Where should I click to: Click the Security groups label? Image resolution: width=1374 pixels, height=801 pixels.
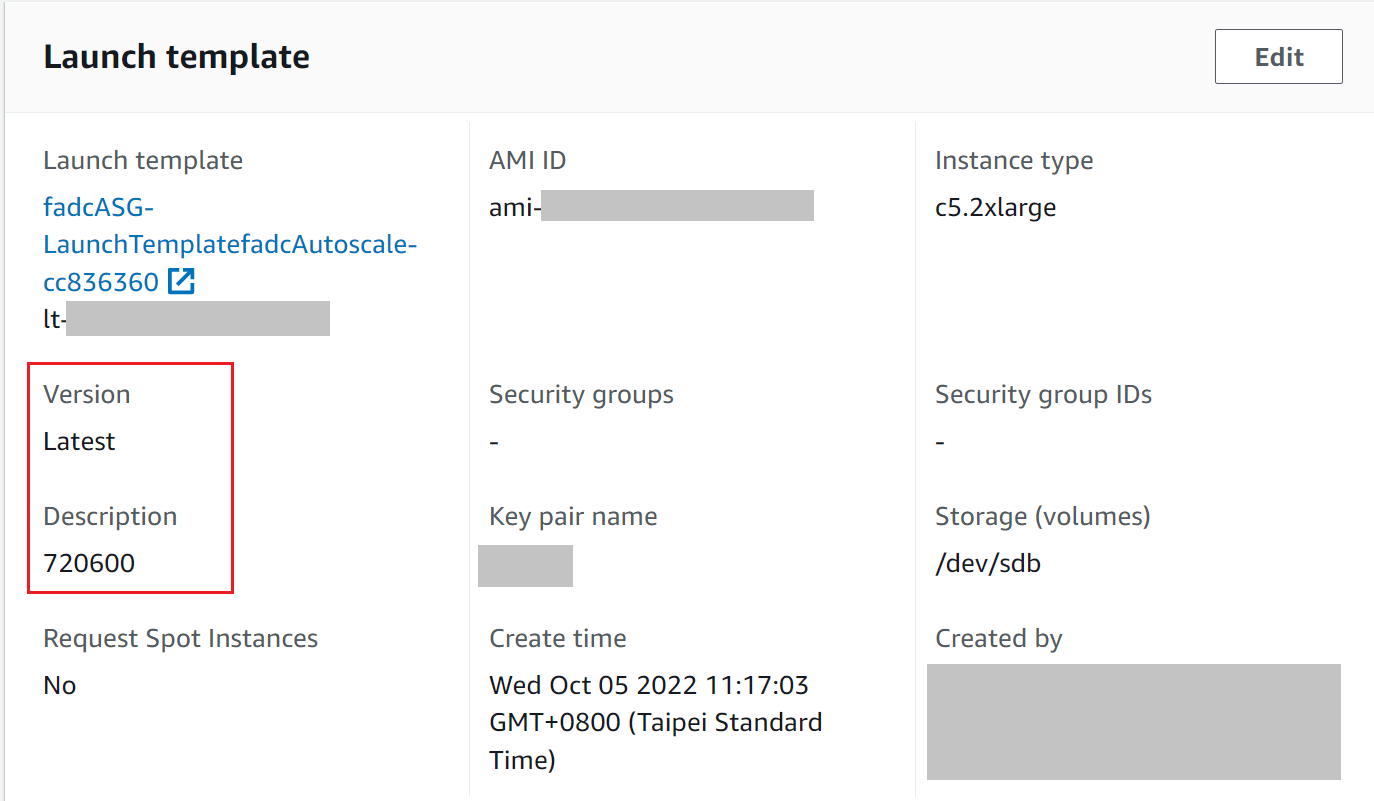(581, 395)
